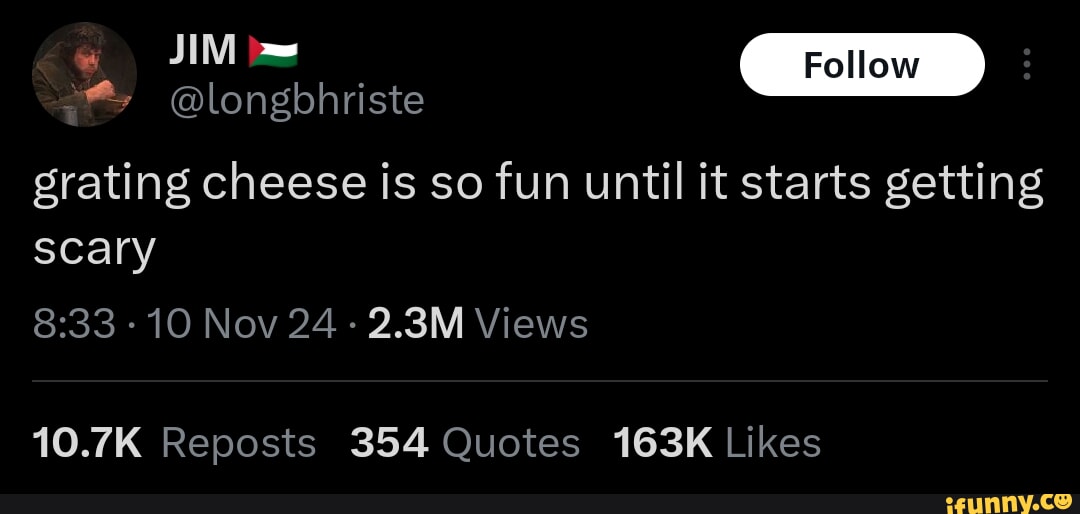Viewport: 1080px width, 514px height.
Task: Open the JIM display name profile link
Action: (x=203, y=50)
